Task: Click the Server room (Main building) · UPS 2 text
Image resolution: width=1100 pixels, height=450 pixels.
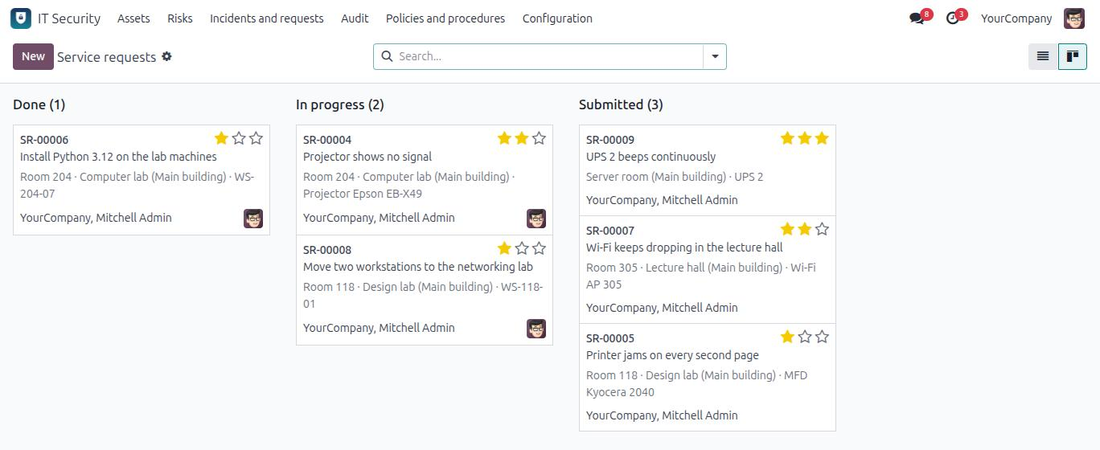Action: click(x=675, y=177)
